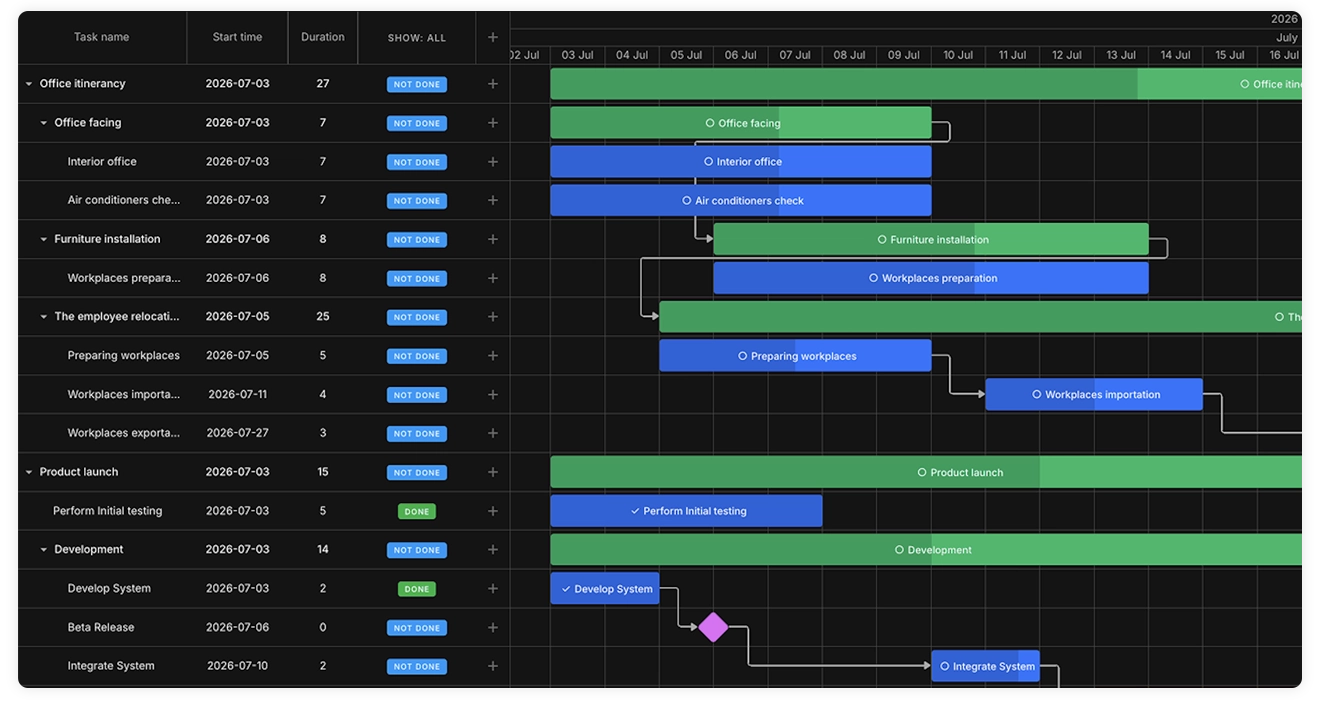Select the Office facing green bar
This screenshot has height=714, width=1320.
(741, 123)
